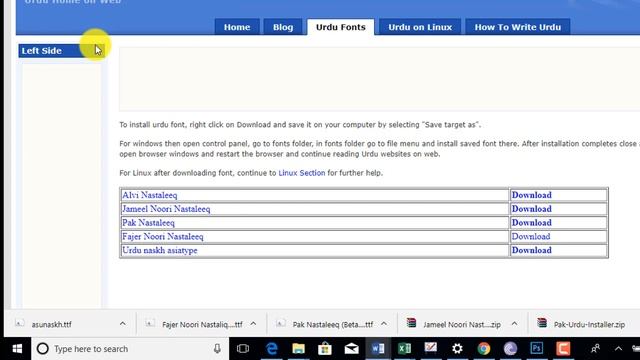Image resolution: width=640 pixels, height=360 pixels.
Task: Open downloaded Fajer Noori Nastaliq ttf file
Action: click(202, 324)
